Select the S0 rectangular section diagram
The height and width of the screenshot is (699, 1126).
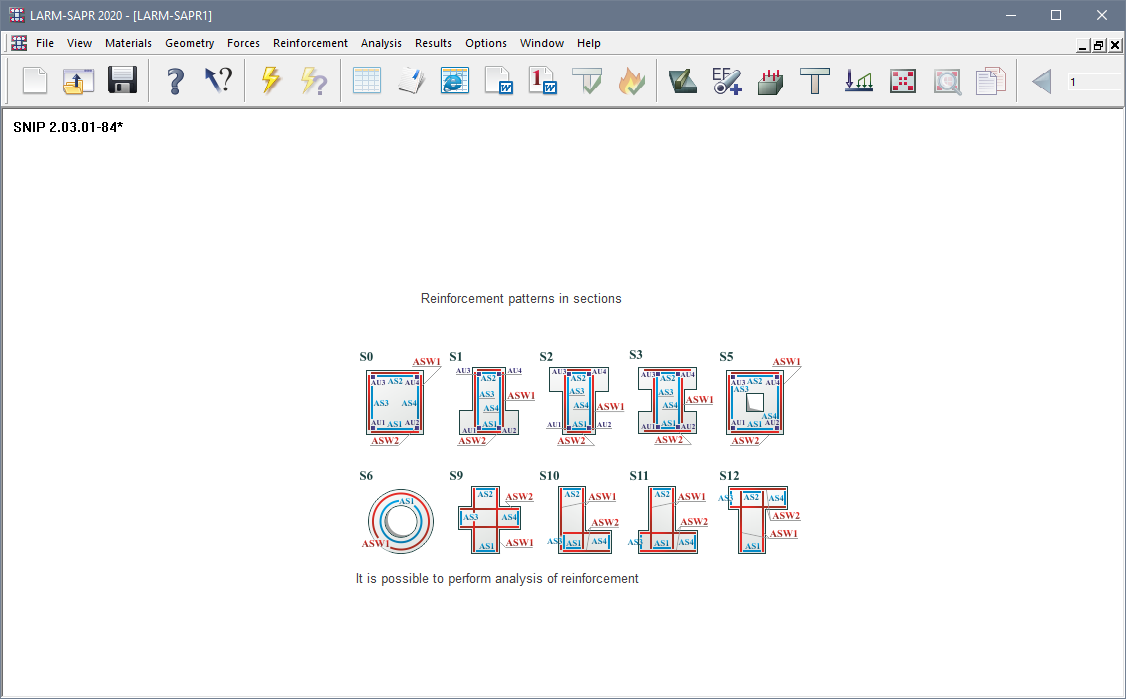pyautogui.click(x=395, y=402)
